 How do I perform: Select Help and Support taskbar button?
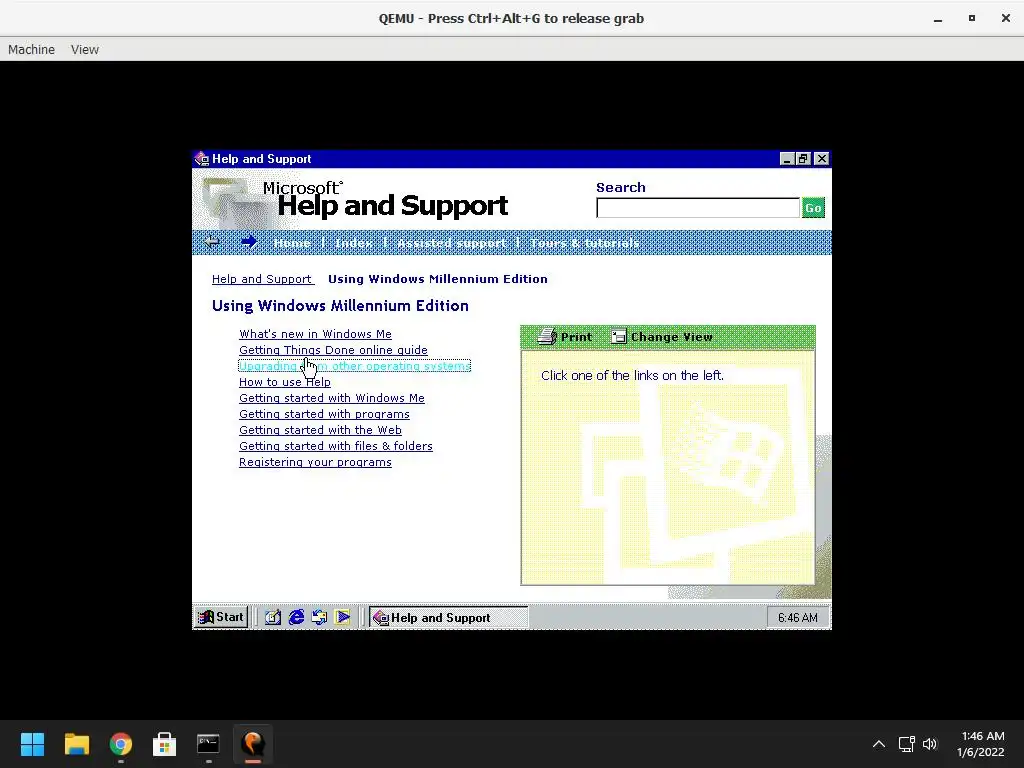(449, 617)
